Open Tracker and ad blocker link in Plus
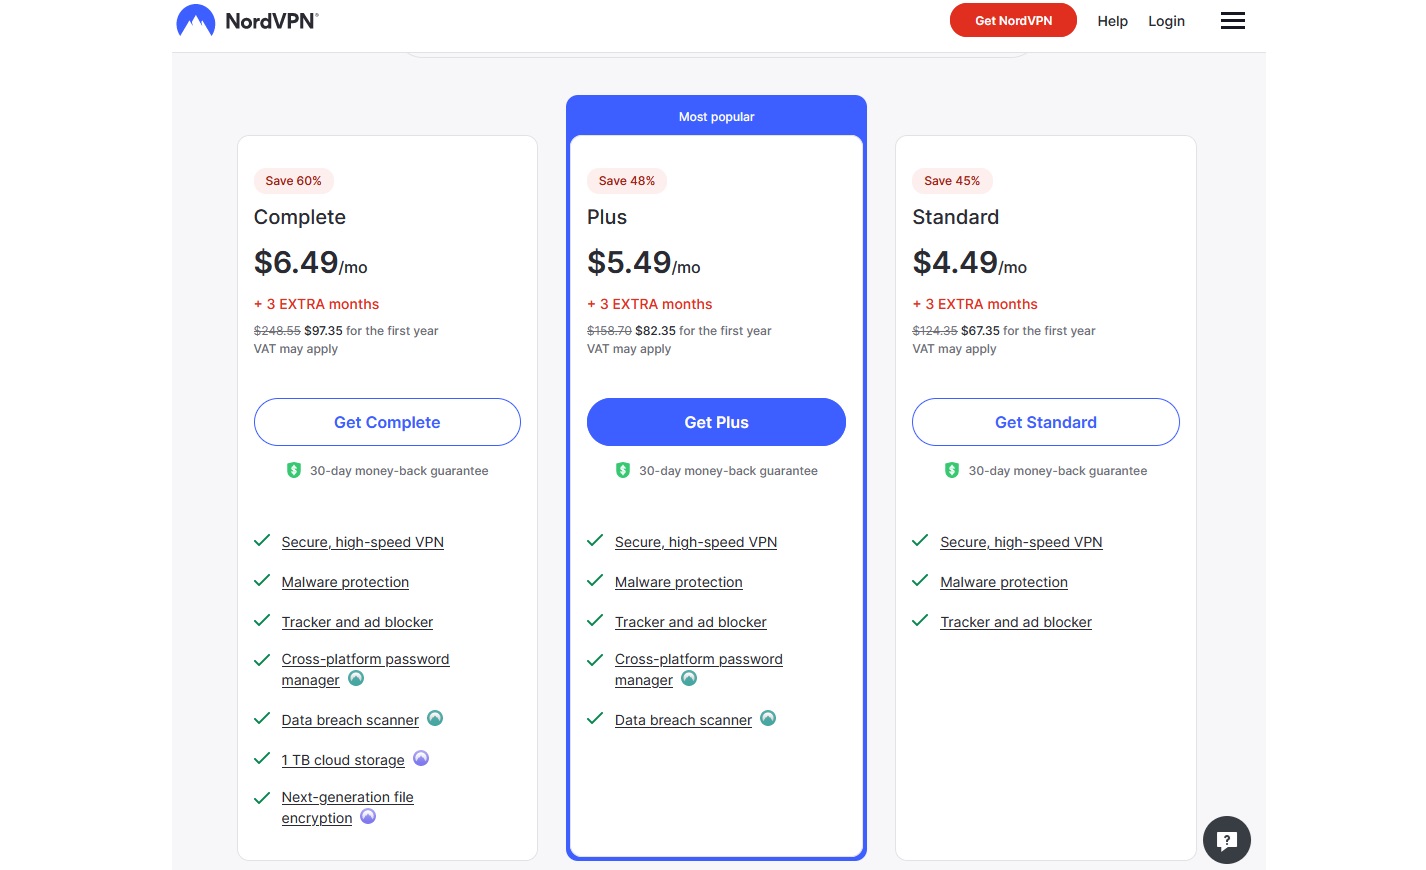1426x870 pixels. tap(690, 622)
